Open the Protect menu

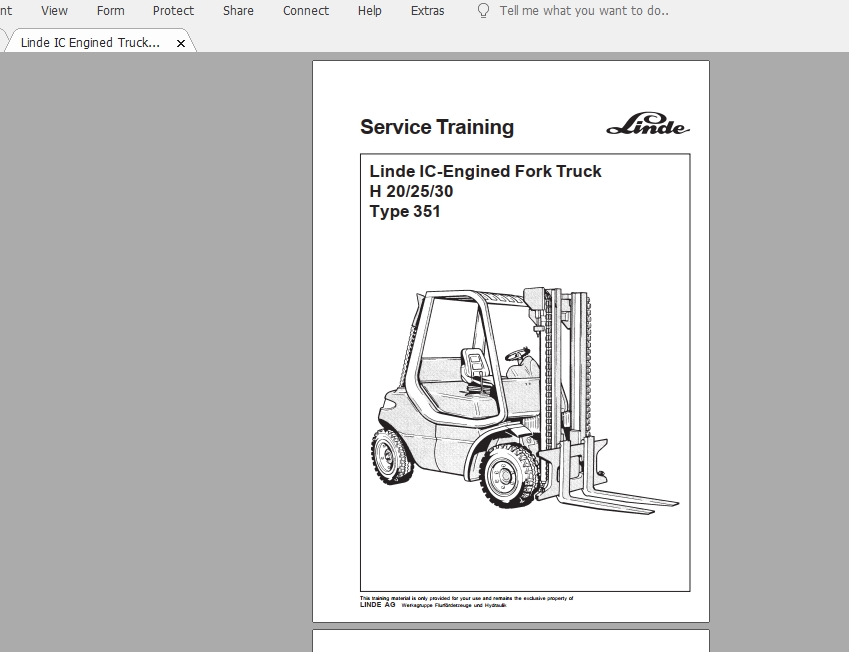point(172,11)
